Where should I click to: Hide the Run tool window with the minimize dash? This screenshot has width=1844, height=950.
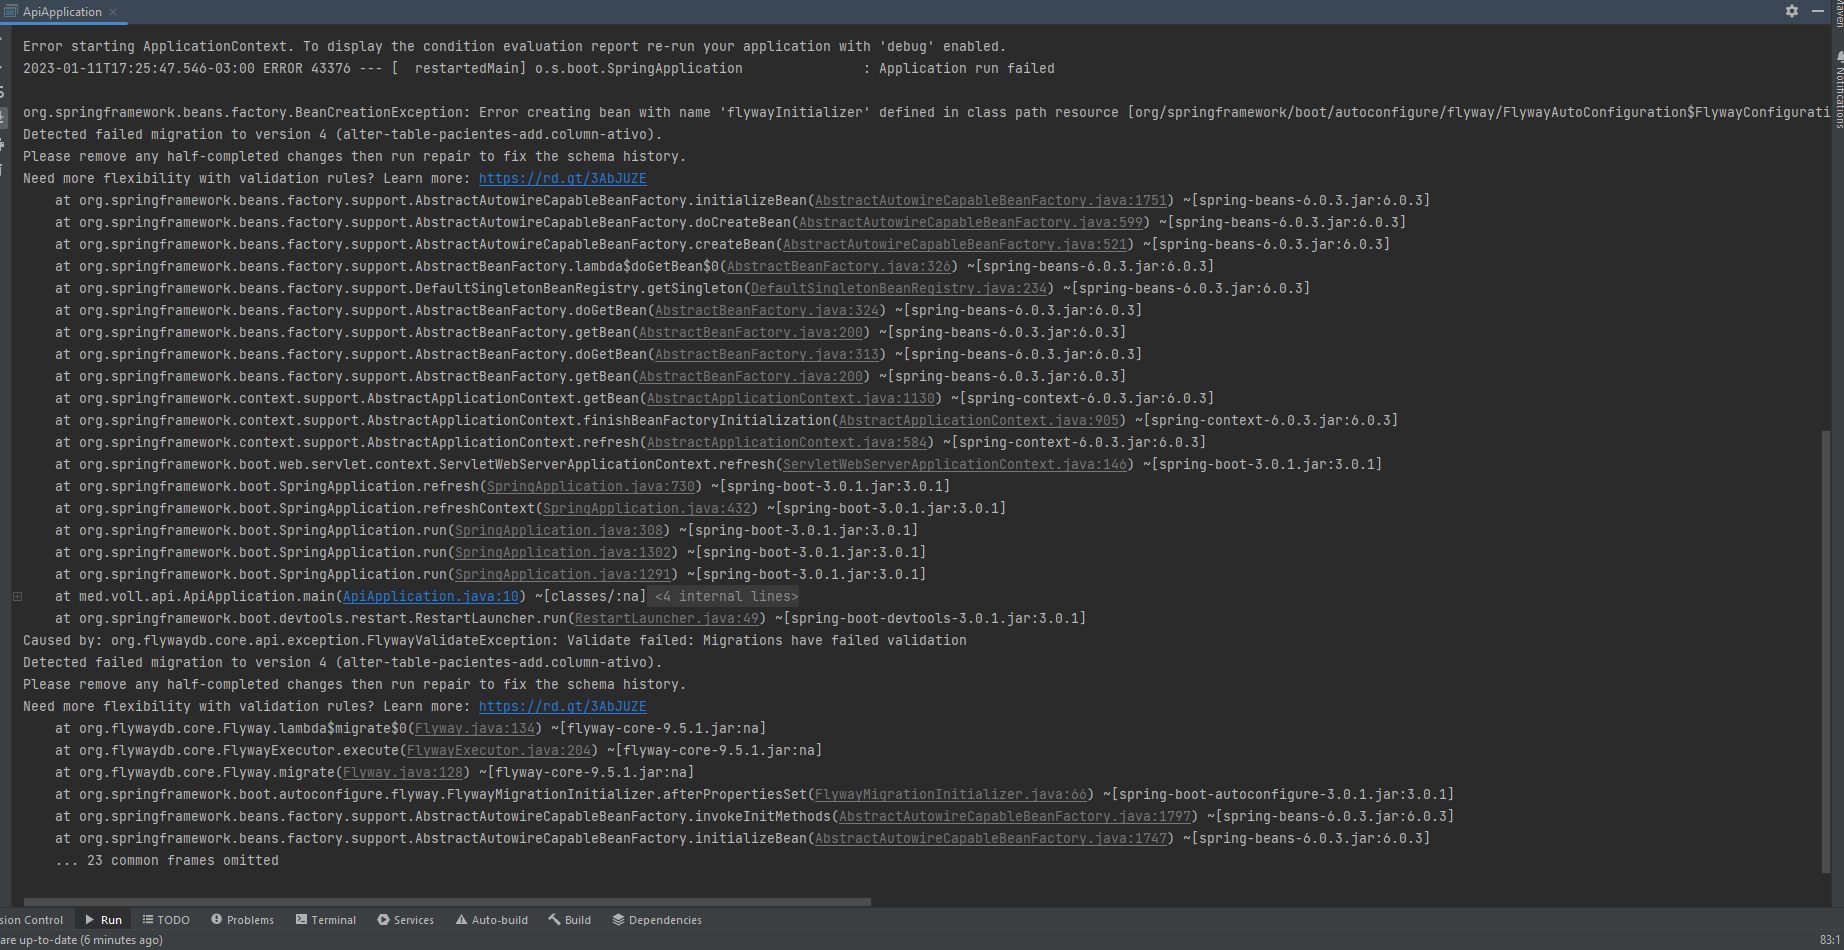pos(1818,11)
